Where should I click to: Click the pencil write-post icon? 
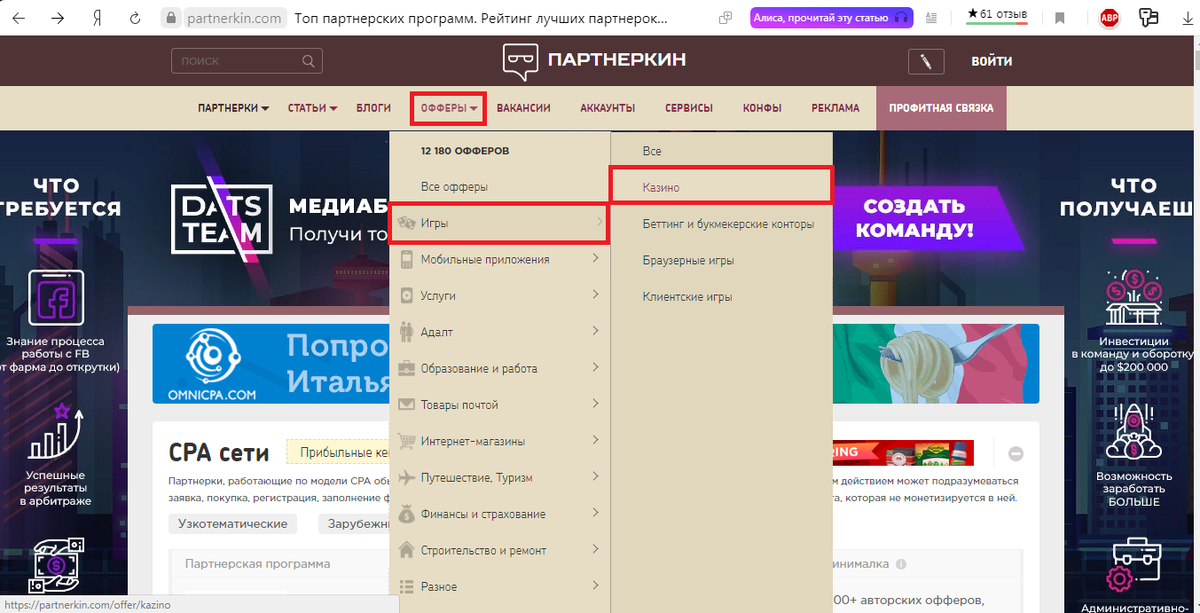coord(926,61)
